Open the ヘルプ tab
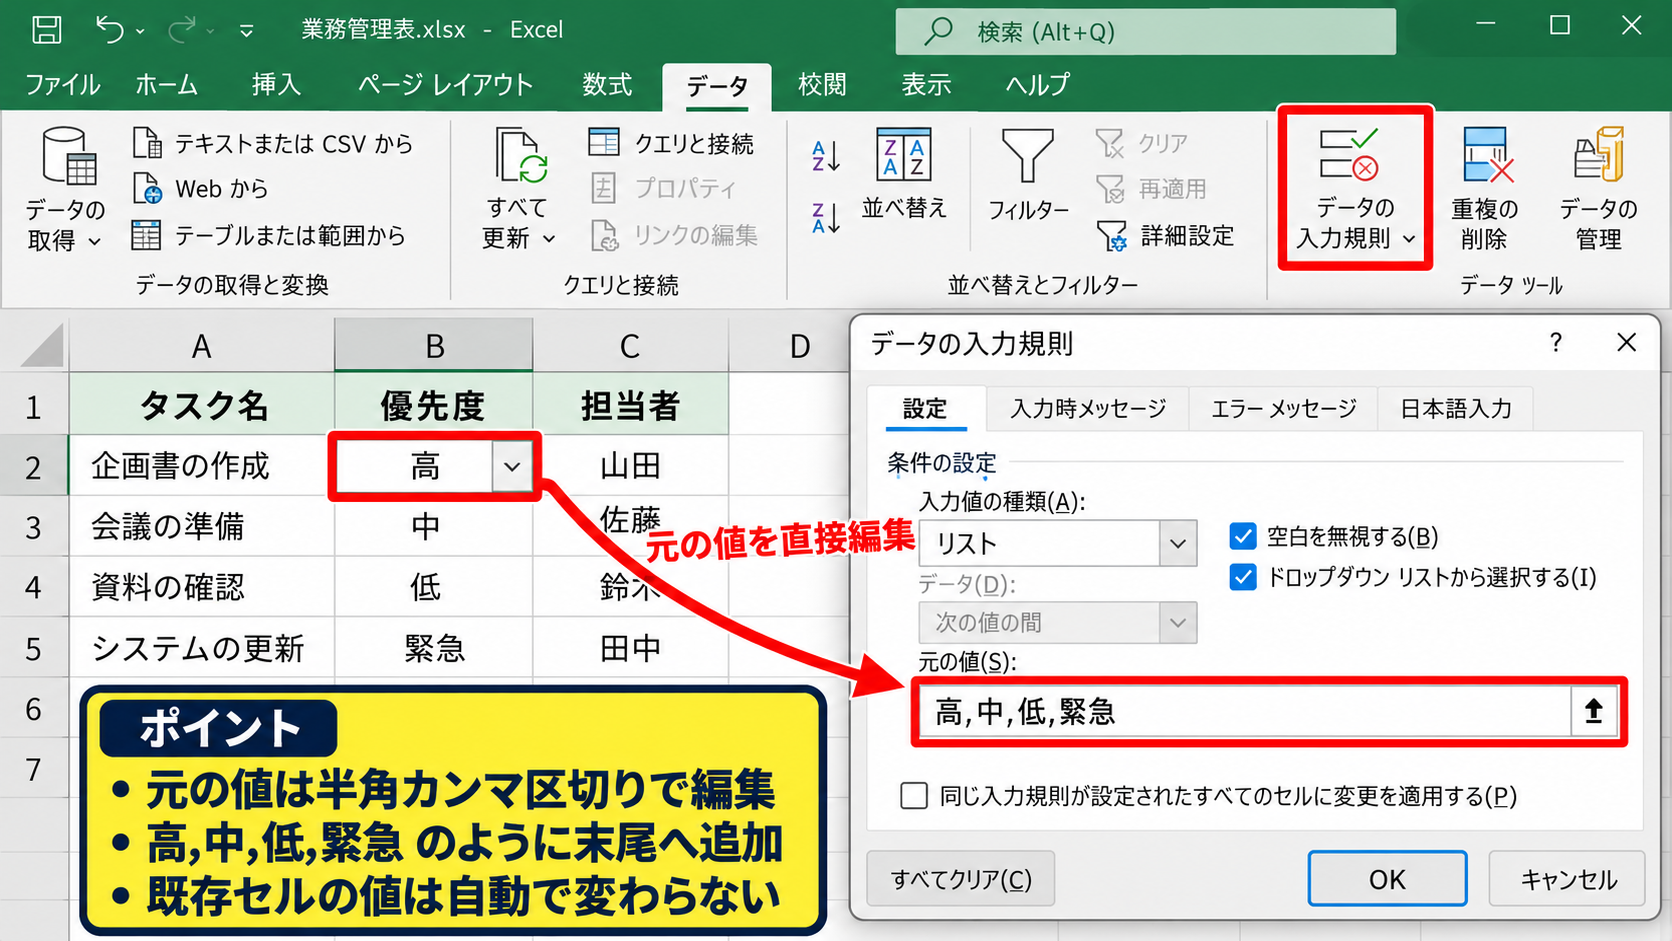Image resolution: width=1672 pixels, height=941 pixels. [1037, 85]
